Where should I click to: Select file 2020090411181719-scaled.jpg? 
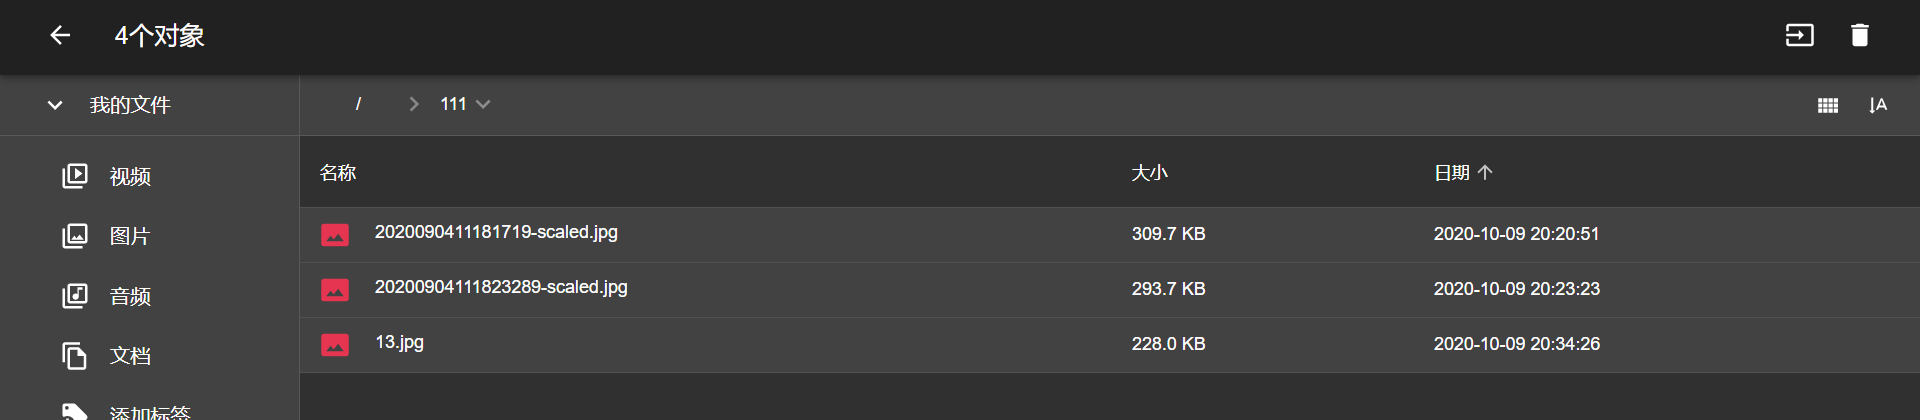click(x=496, y=232)
